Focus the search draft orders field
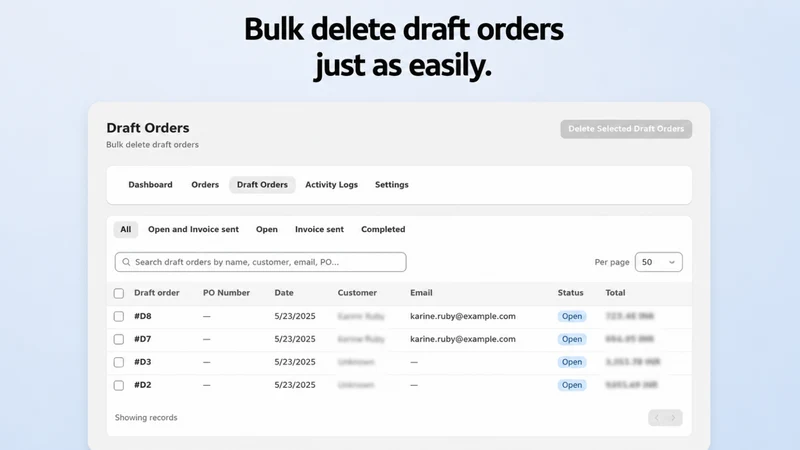The width and height of the screenshot is (800, 450). [261, 262]
